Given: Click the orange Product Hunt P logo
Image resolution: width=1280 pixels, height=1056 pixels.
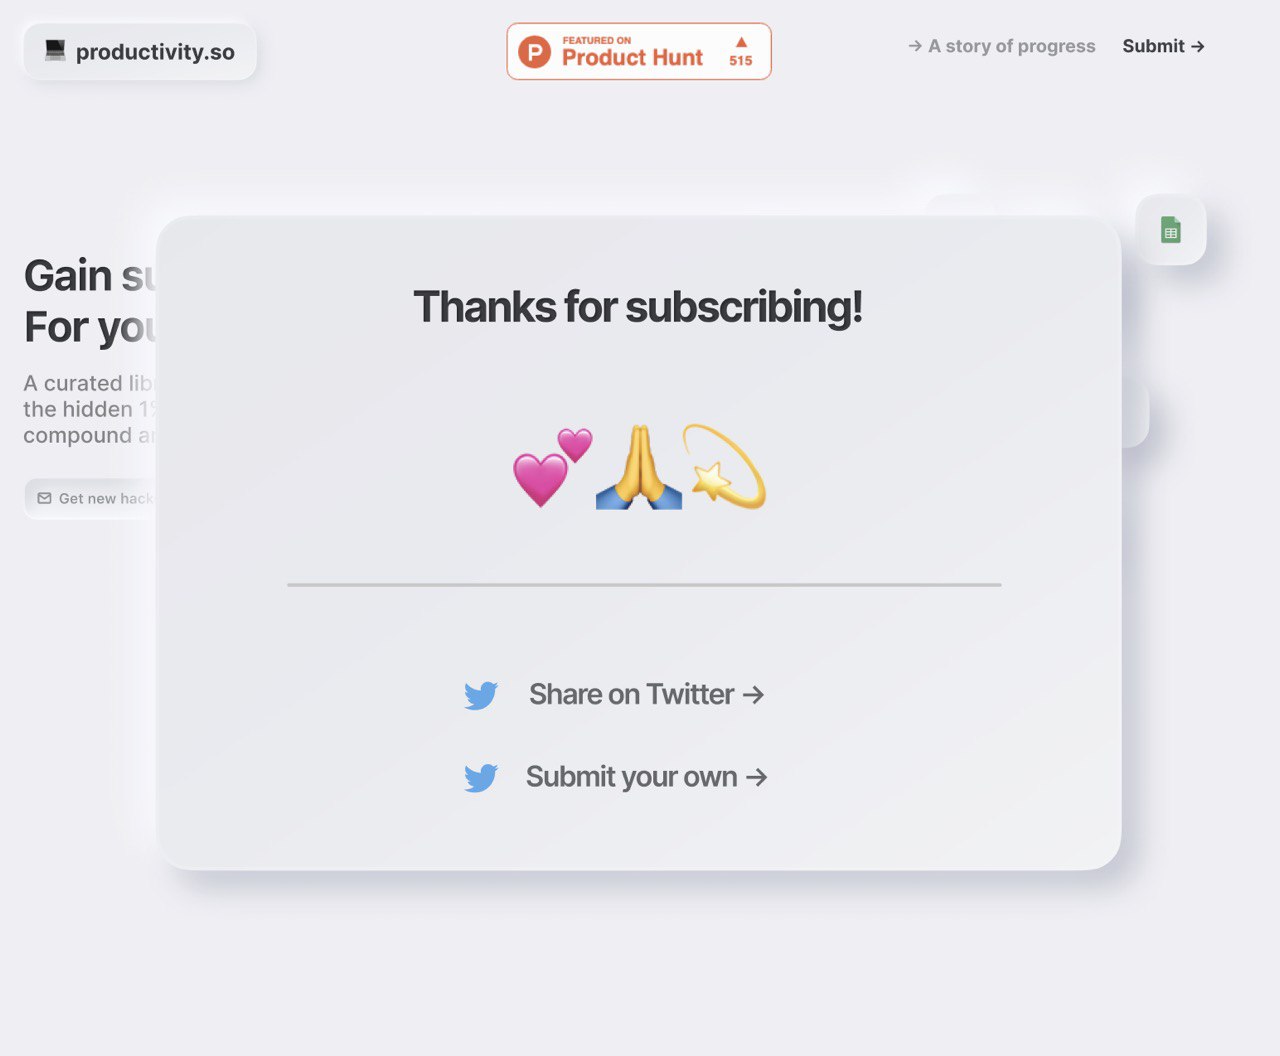Looking at the screenshot, I should (535, 52).
